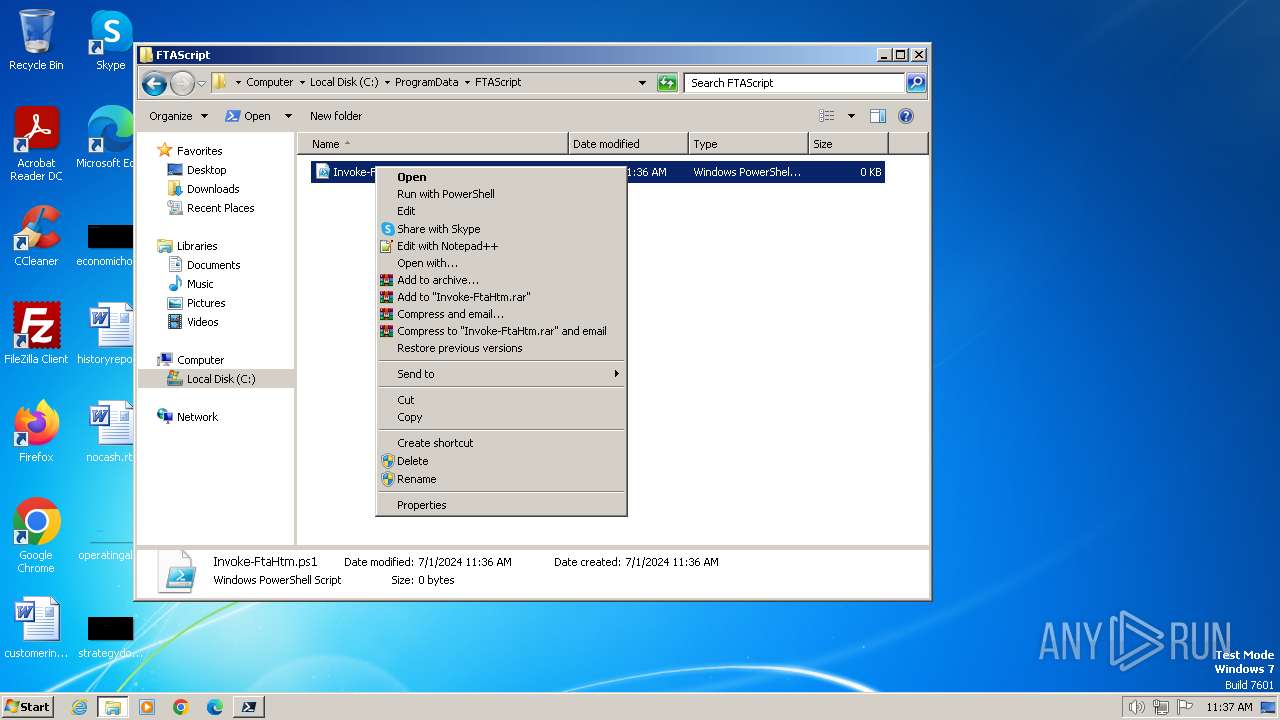The height and width of the screenshot is (720, 1280).
Task: Choose Compress and email…
Action: (x=501, y=314)
